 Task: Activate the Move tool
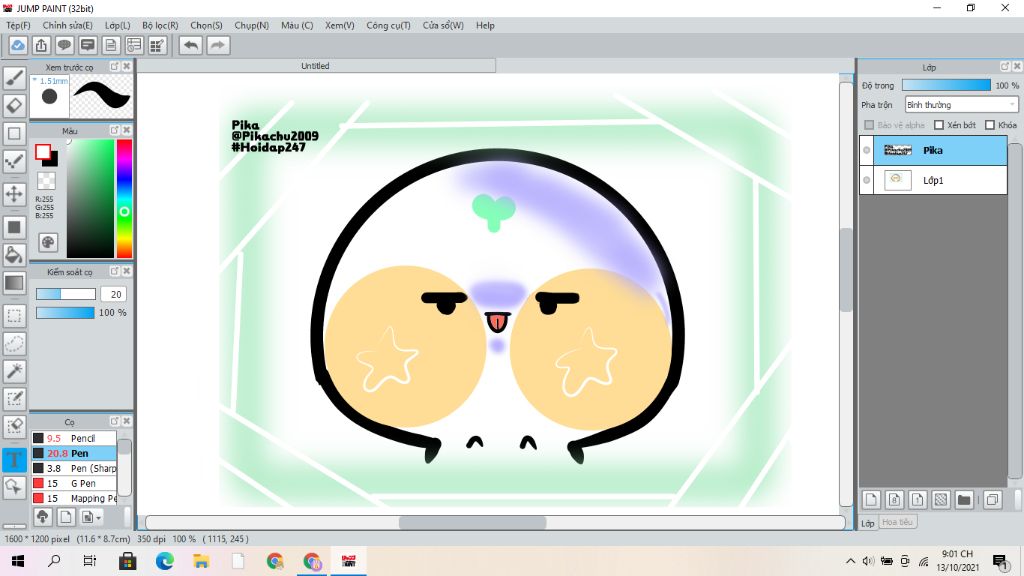coord(14,194)
